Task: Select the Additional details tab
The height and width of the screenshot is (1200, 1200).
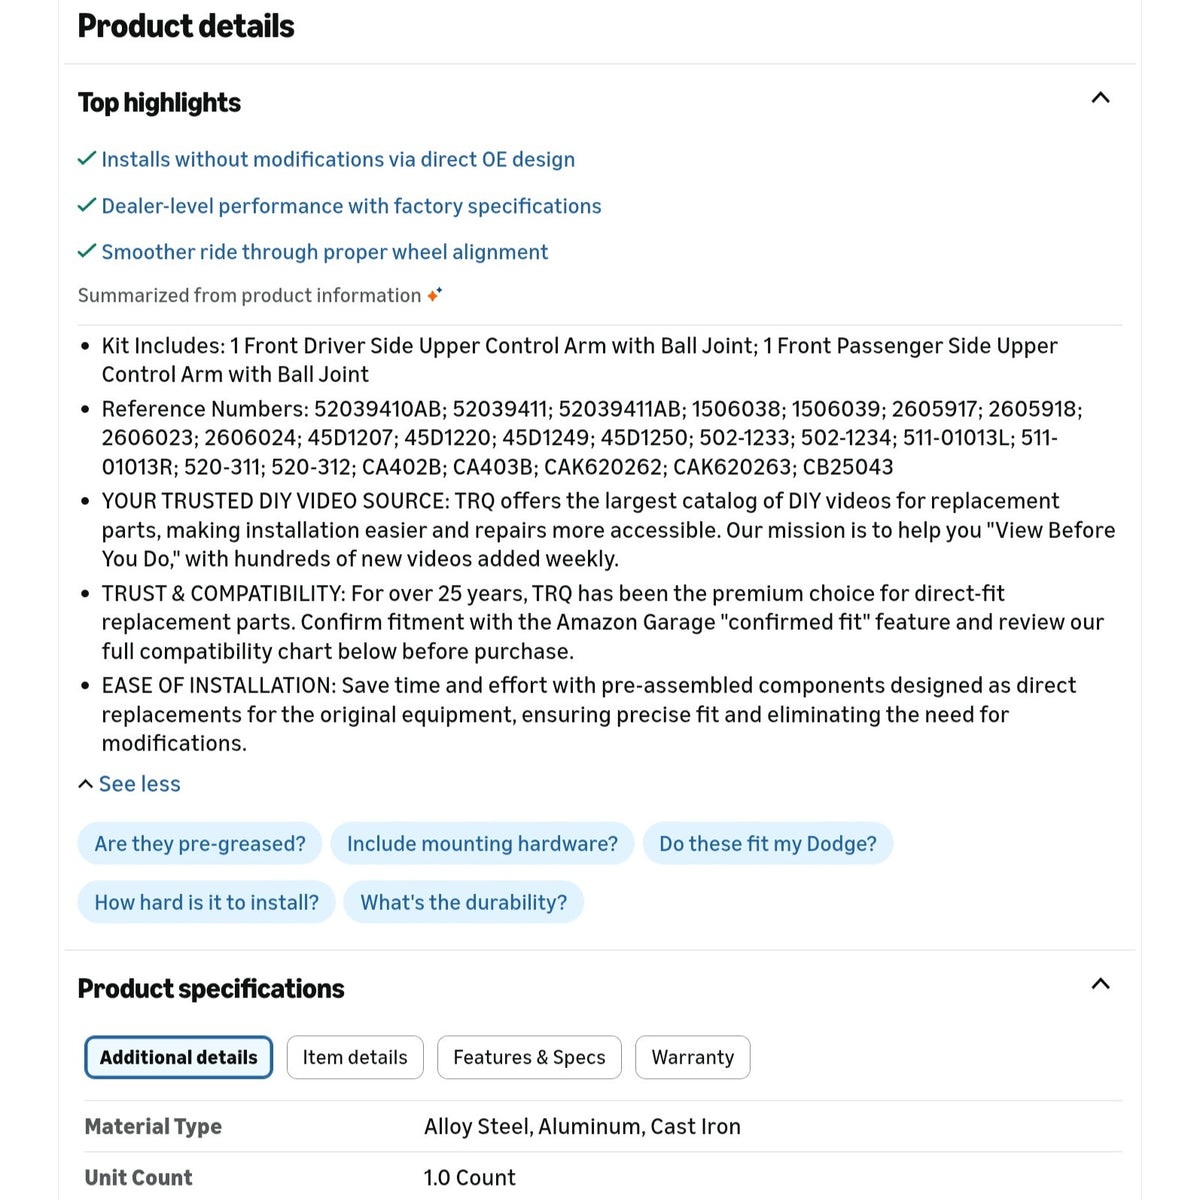Action: click(179, 1057)
